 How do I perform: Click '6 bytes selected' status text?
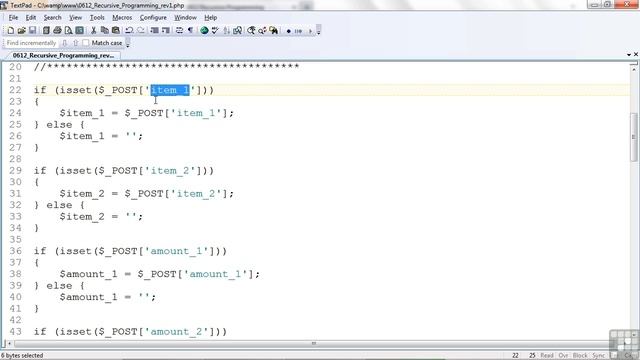(22, 356)
